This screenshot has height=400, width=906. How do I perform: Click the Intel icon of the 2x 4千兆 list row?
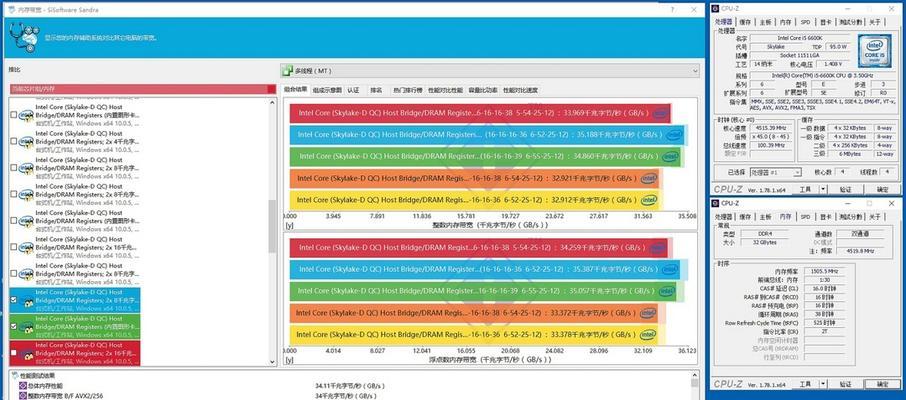(26, 142)
